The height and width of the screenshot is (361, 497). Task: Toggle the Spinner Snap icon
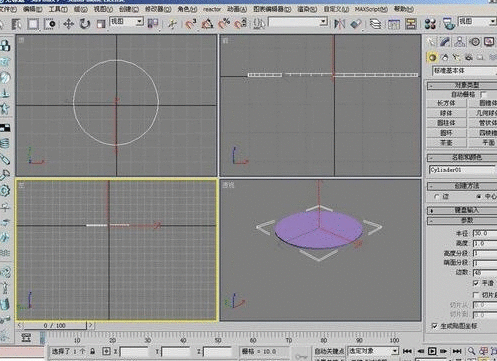241,24
